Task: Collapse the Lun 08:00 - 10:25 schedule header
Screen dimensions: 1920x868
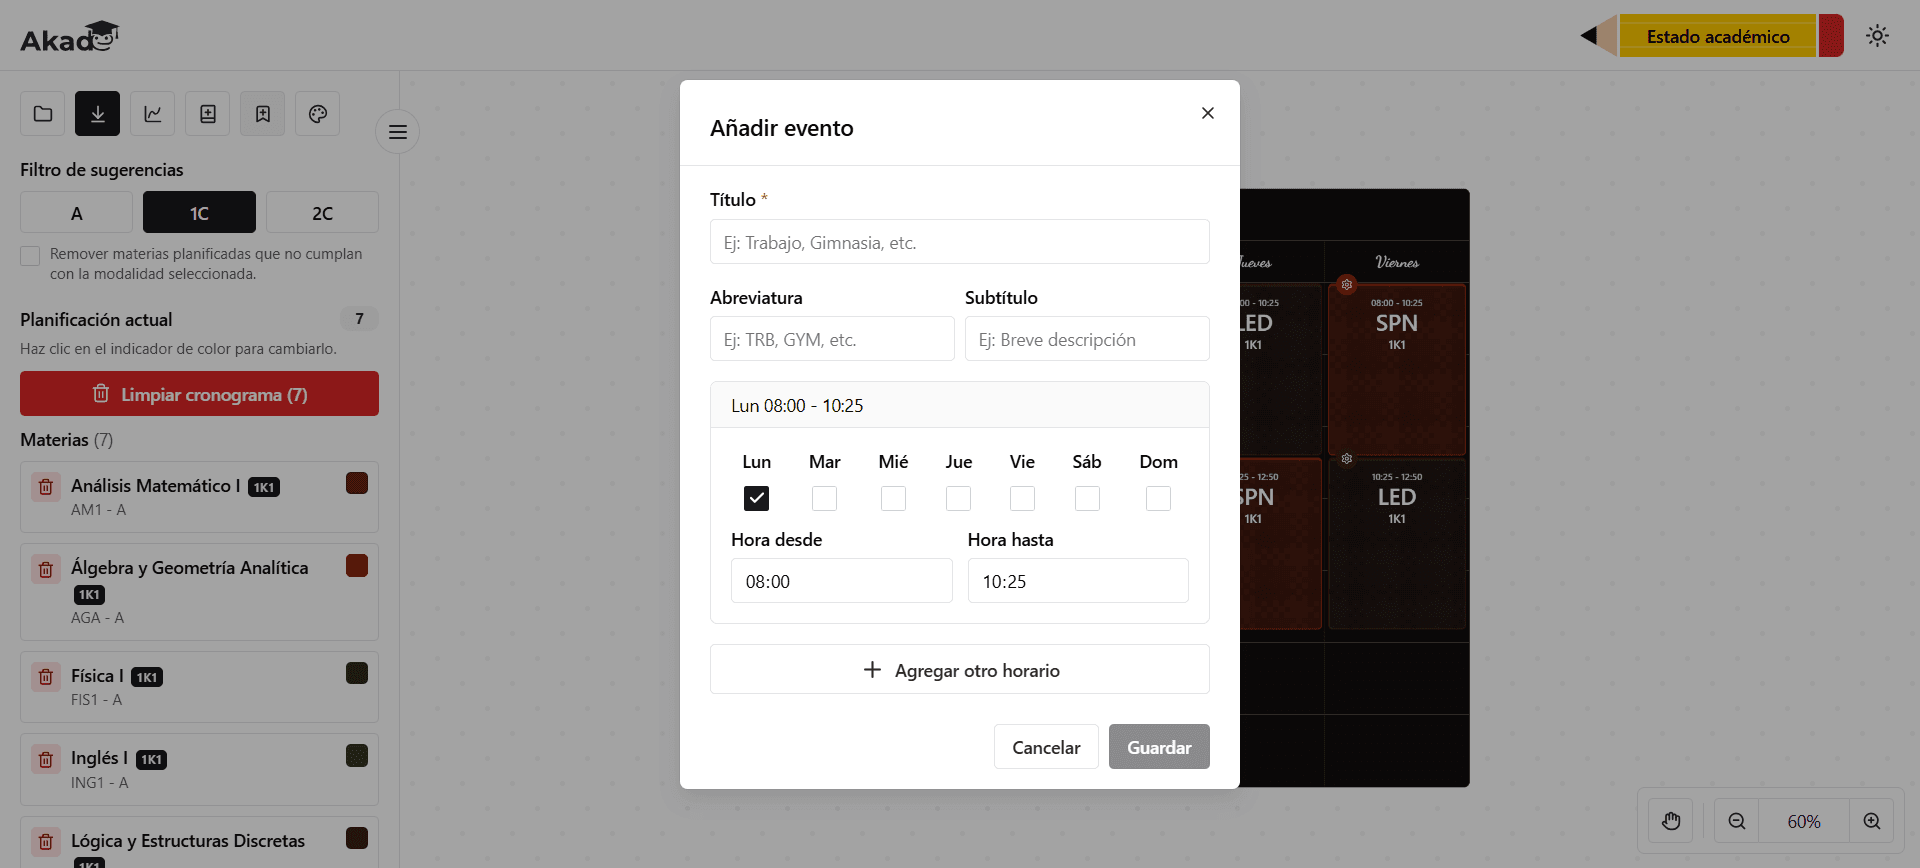Action: click(960, 405)
